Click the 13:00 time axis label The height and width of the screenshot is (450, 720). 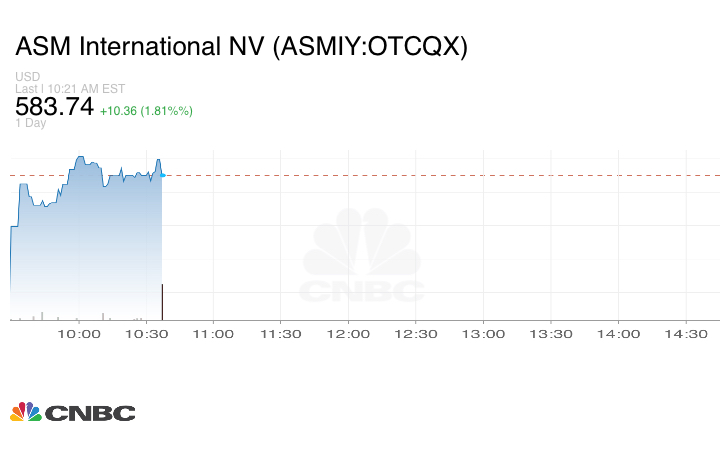(x=483, y=335)
